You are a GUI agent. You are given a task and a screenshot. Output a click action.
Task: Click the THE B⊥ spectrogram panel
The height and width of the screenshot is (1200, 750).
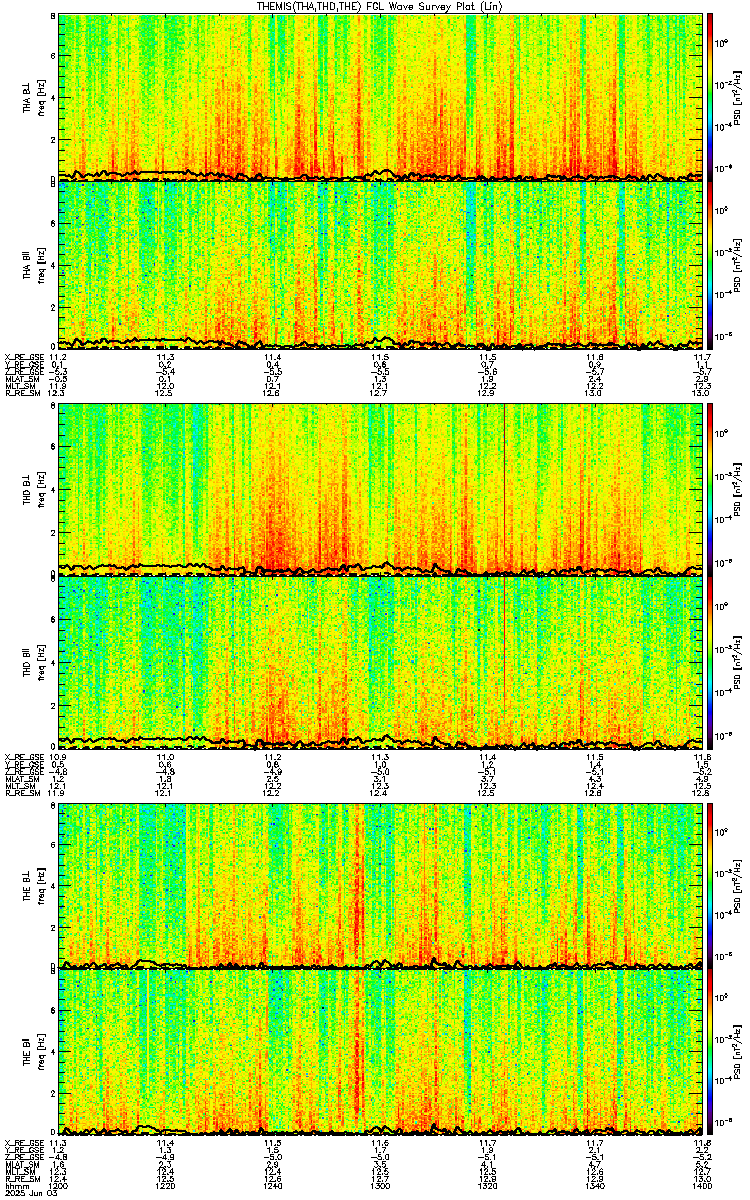pos(380,885)
